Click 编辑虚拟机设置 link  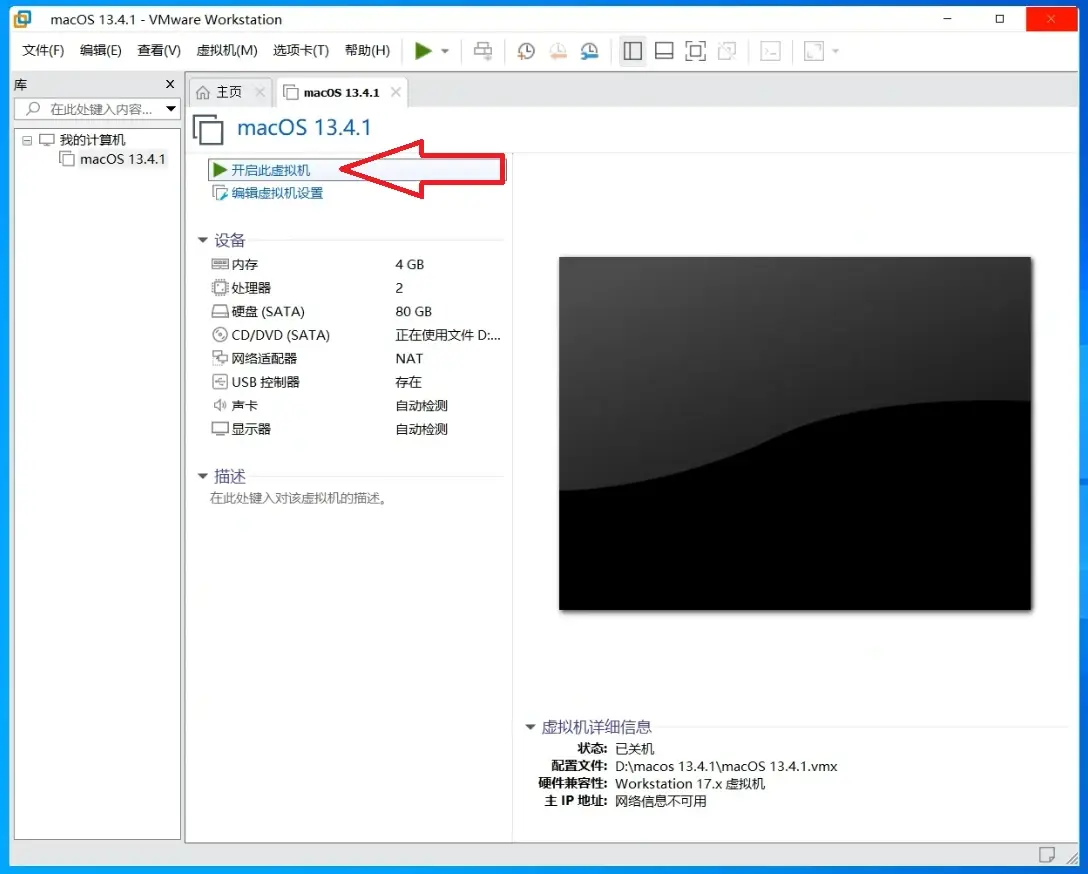tap(277, 194)
